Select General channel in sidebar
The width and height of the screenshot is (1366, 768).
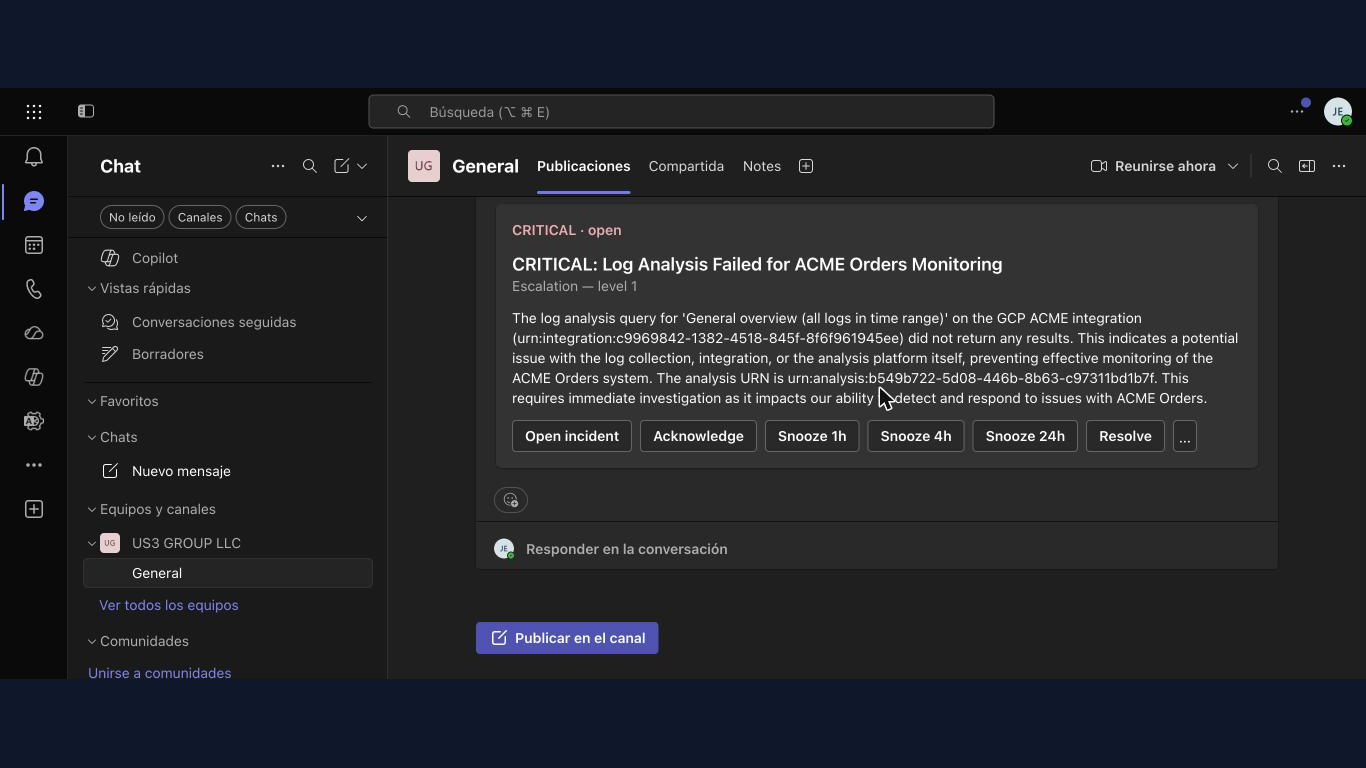coord(228,573)
